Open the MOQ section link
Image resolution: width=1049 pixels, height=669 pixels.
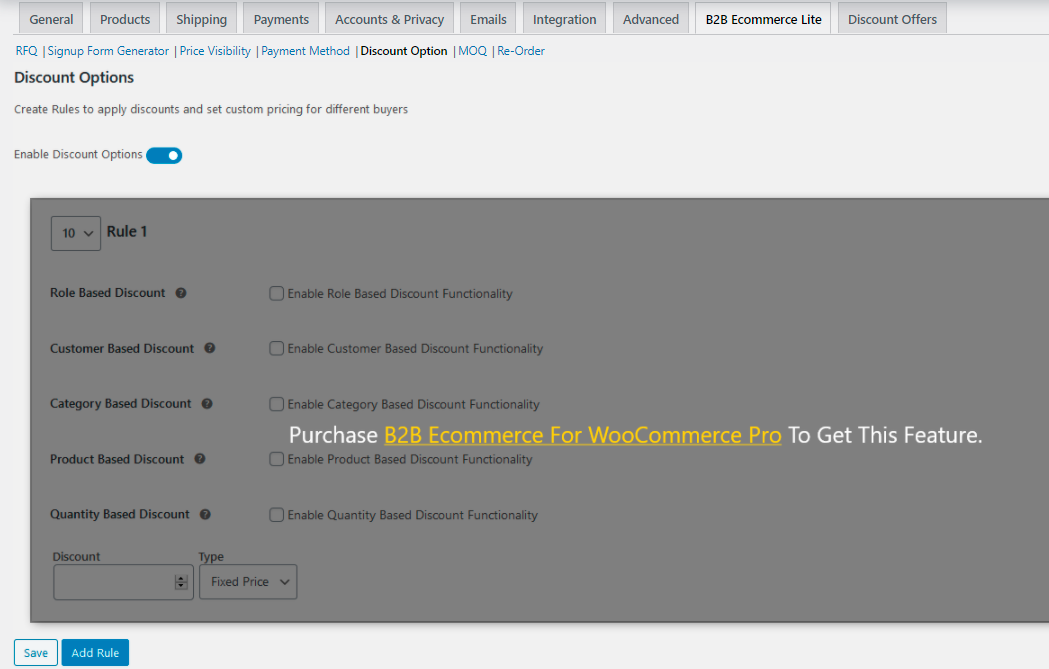[472, 51]
